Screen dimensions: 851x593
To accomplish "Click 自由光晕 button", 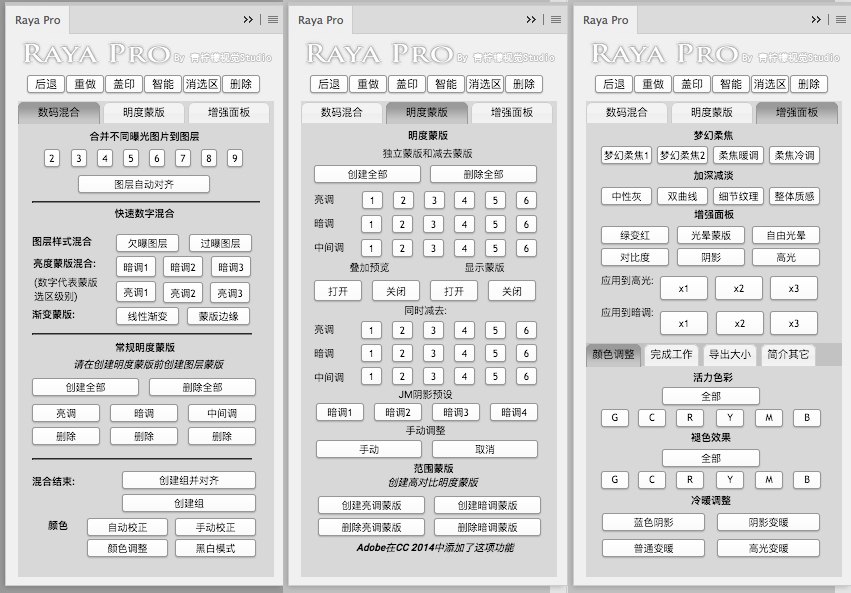I will point(786,235).
